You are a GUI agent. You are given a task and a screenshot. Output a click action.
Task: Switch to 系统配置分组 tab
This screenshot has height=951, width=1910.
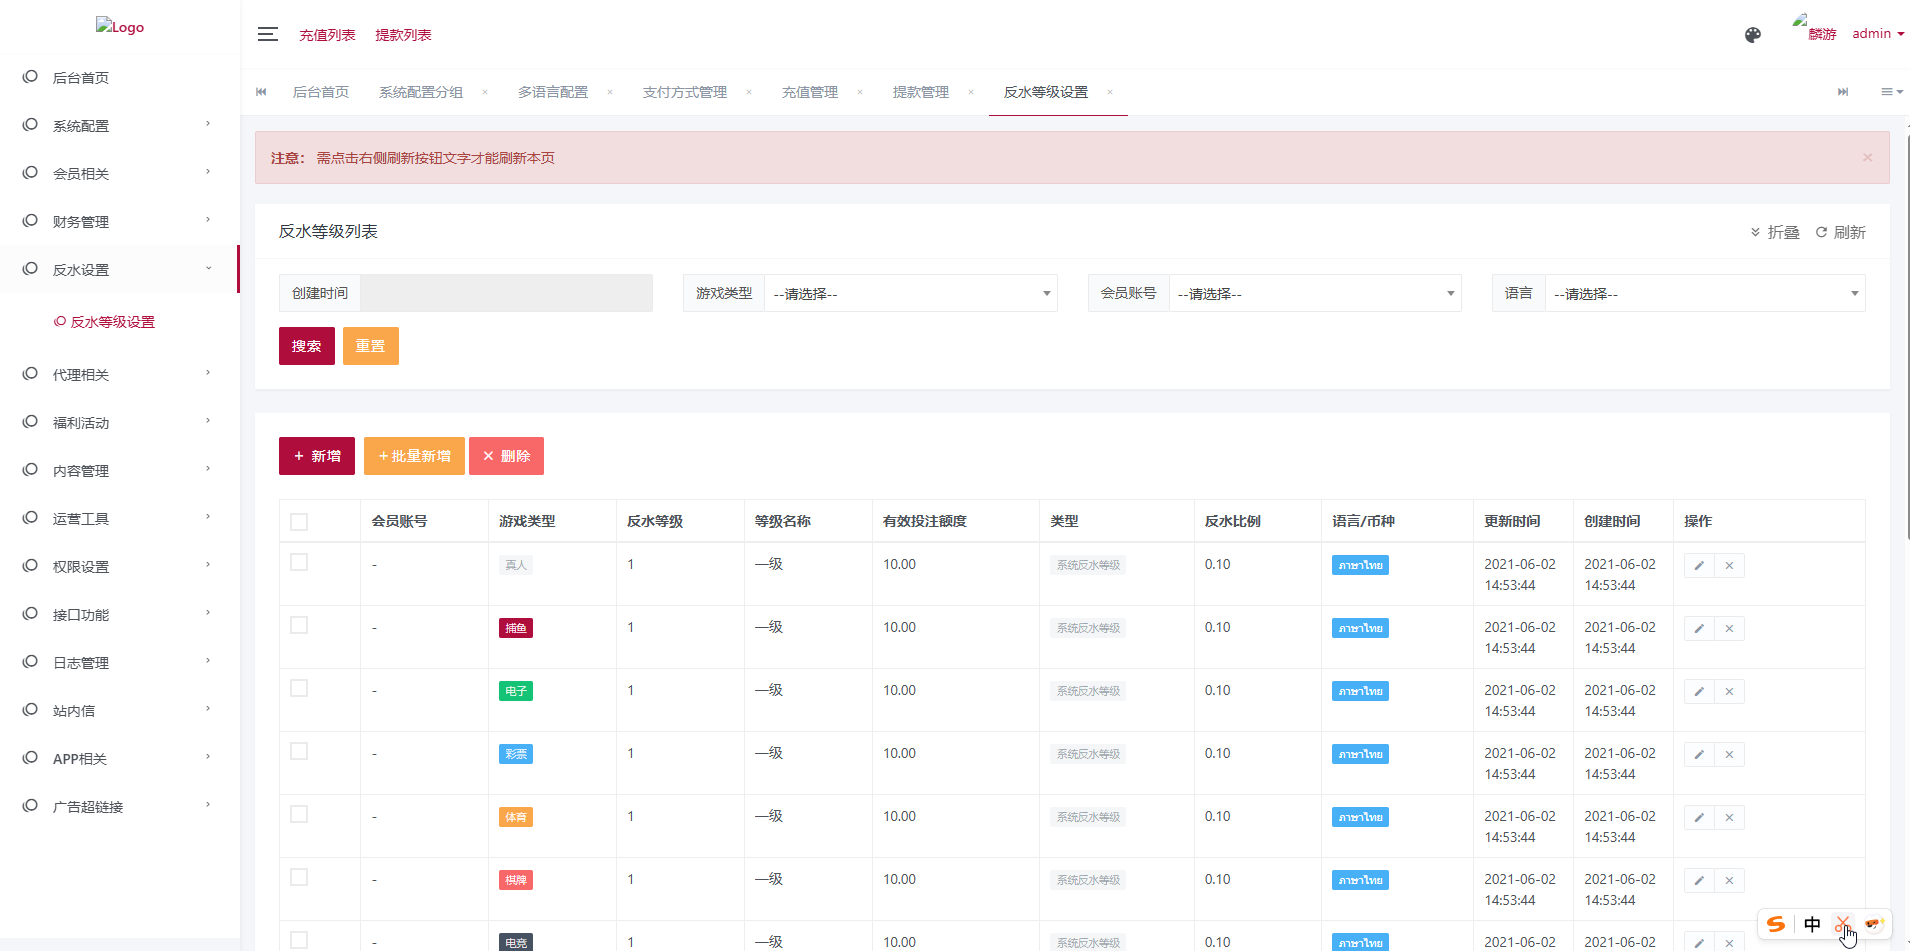420,92
